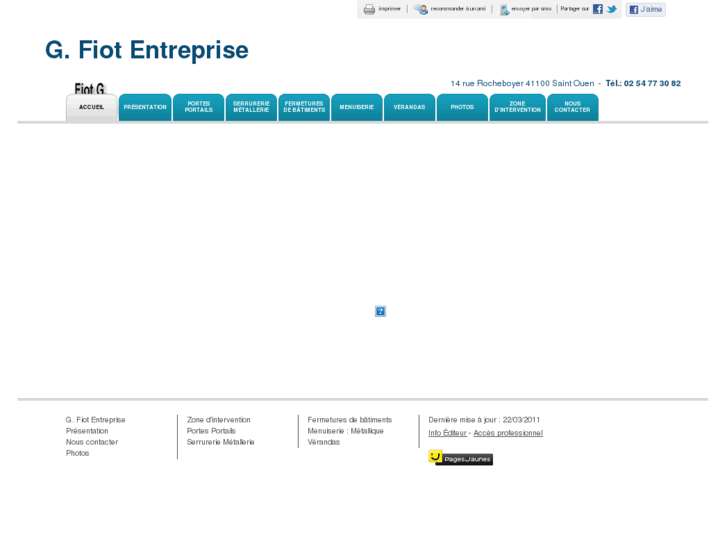Click the missing plugin question mark icon
The image size is (727, 545).
point(380,311)
